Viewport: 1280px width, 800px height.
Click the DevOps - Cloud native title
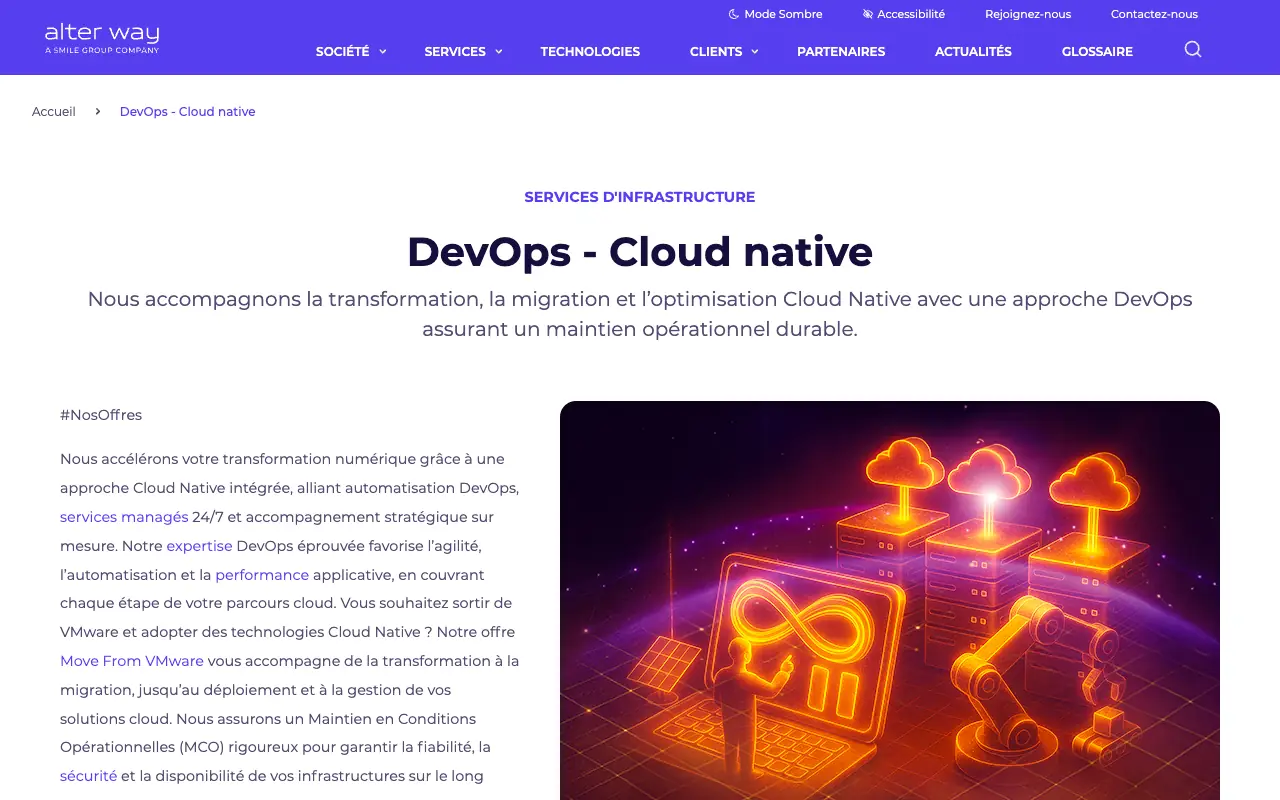pyautogui.click(x=640, y=251)
